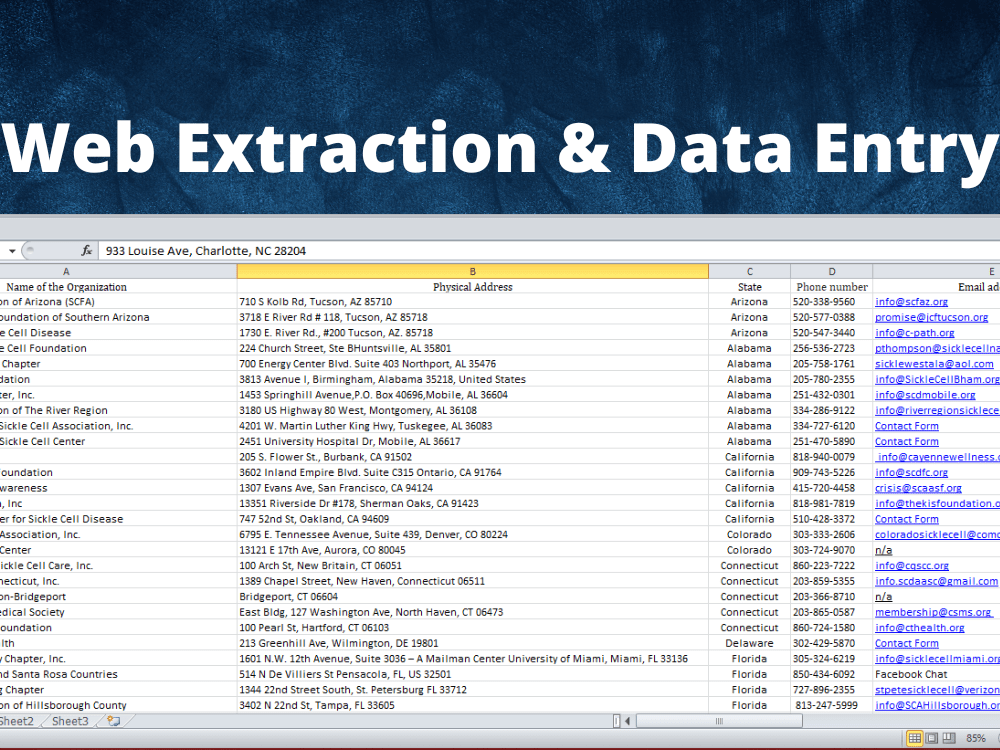Click the horizontal scroll left arrow
Viewport: 1000px width, 750px height.
pyautogui.click(x=628, y=721)
